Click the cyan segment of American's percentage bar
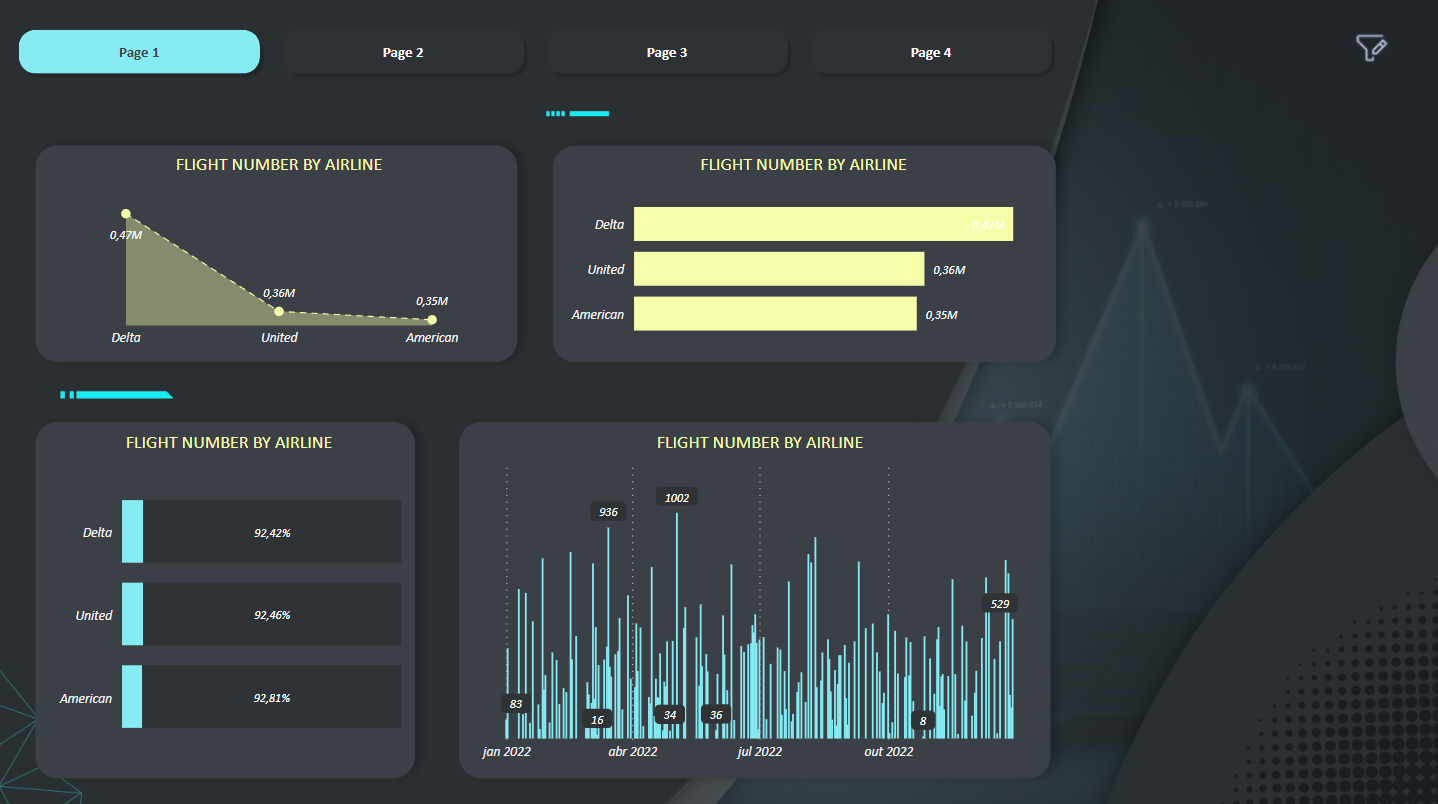Viewport: 1438px width, 804px height. pyautogui.click(x=132, y=697)
